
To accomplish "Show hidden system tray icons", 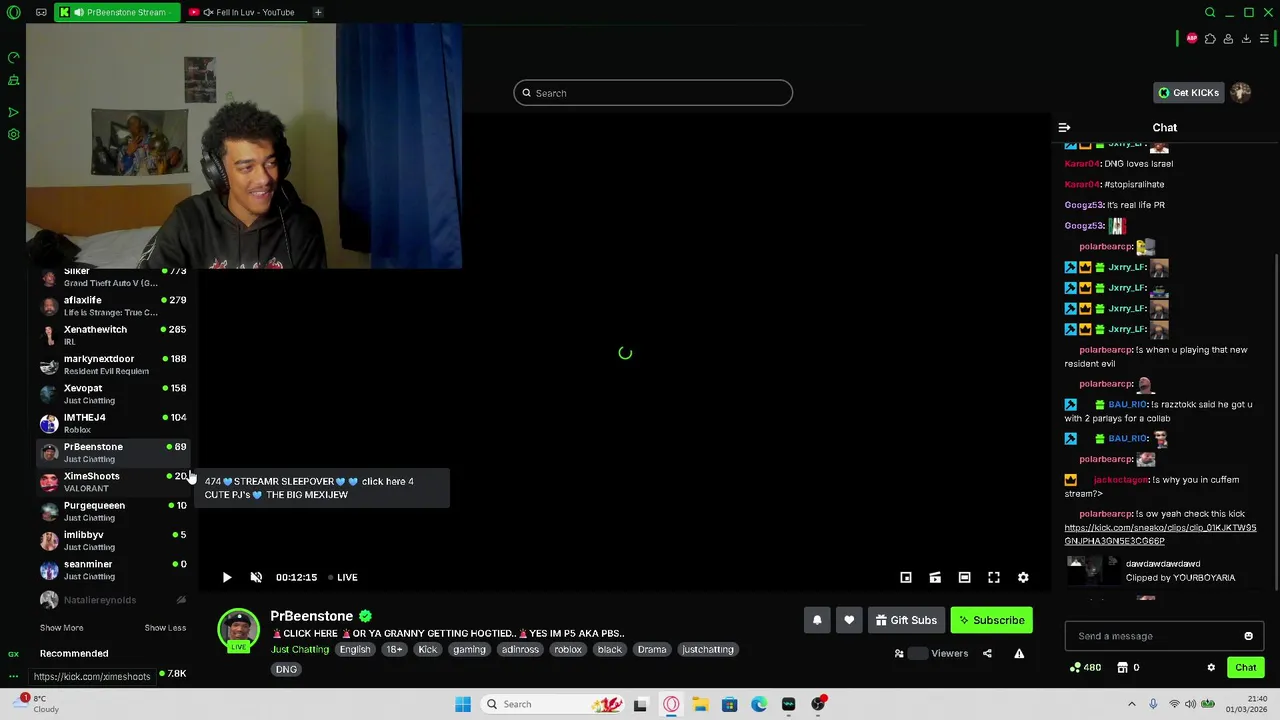I will (1132, 704).
